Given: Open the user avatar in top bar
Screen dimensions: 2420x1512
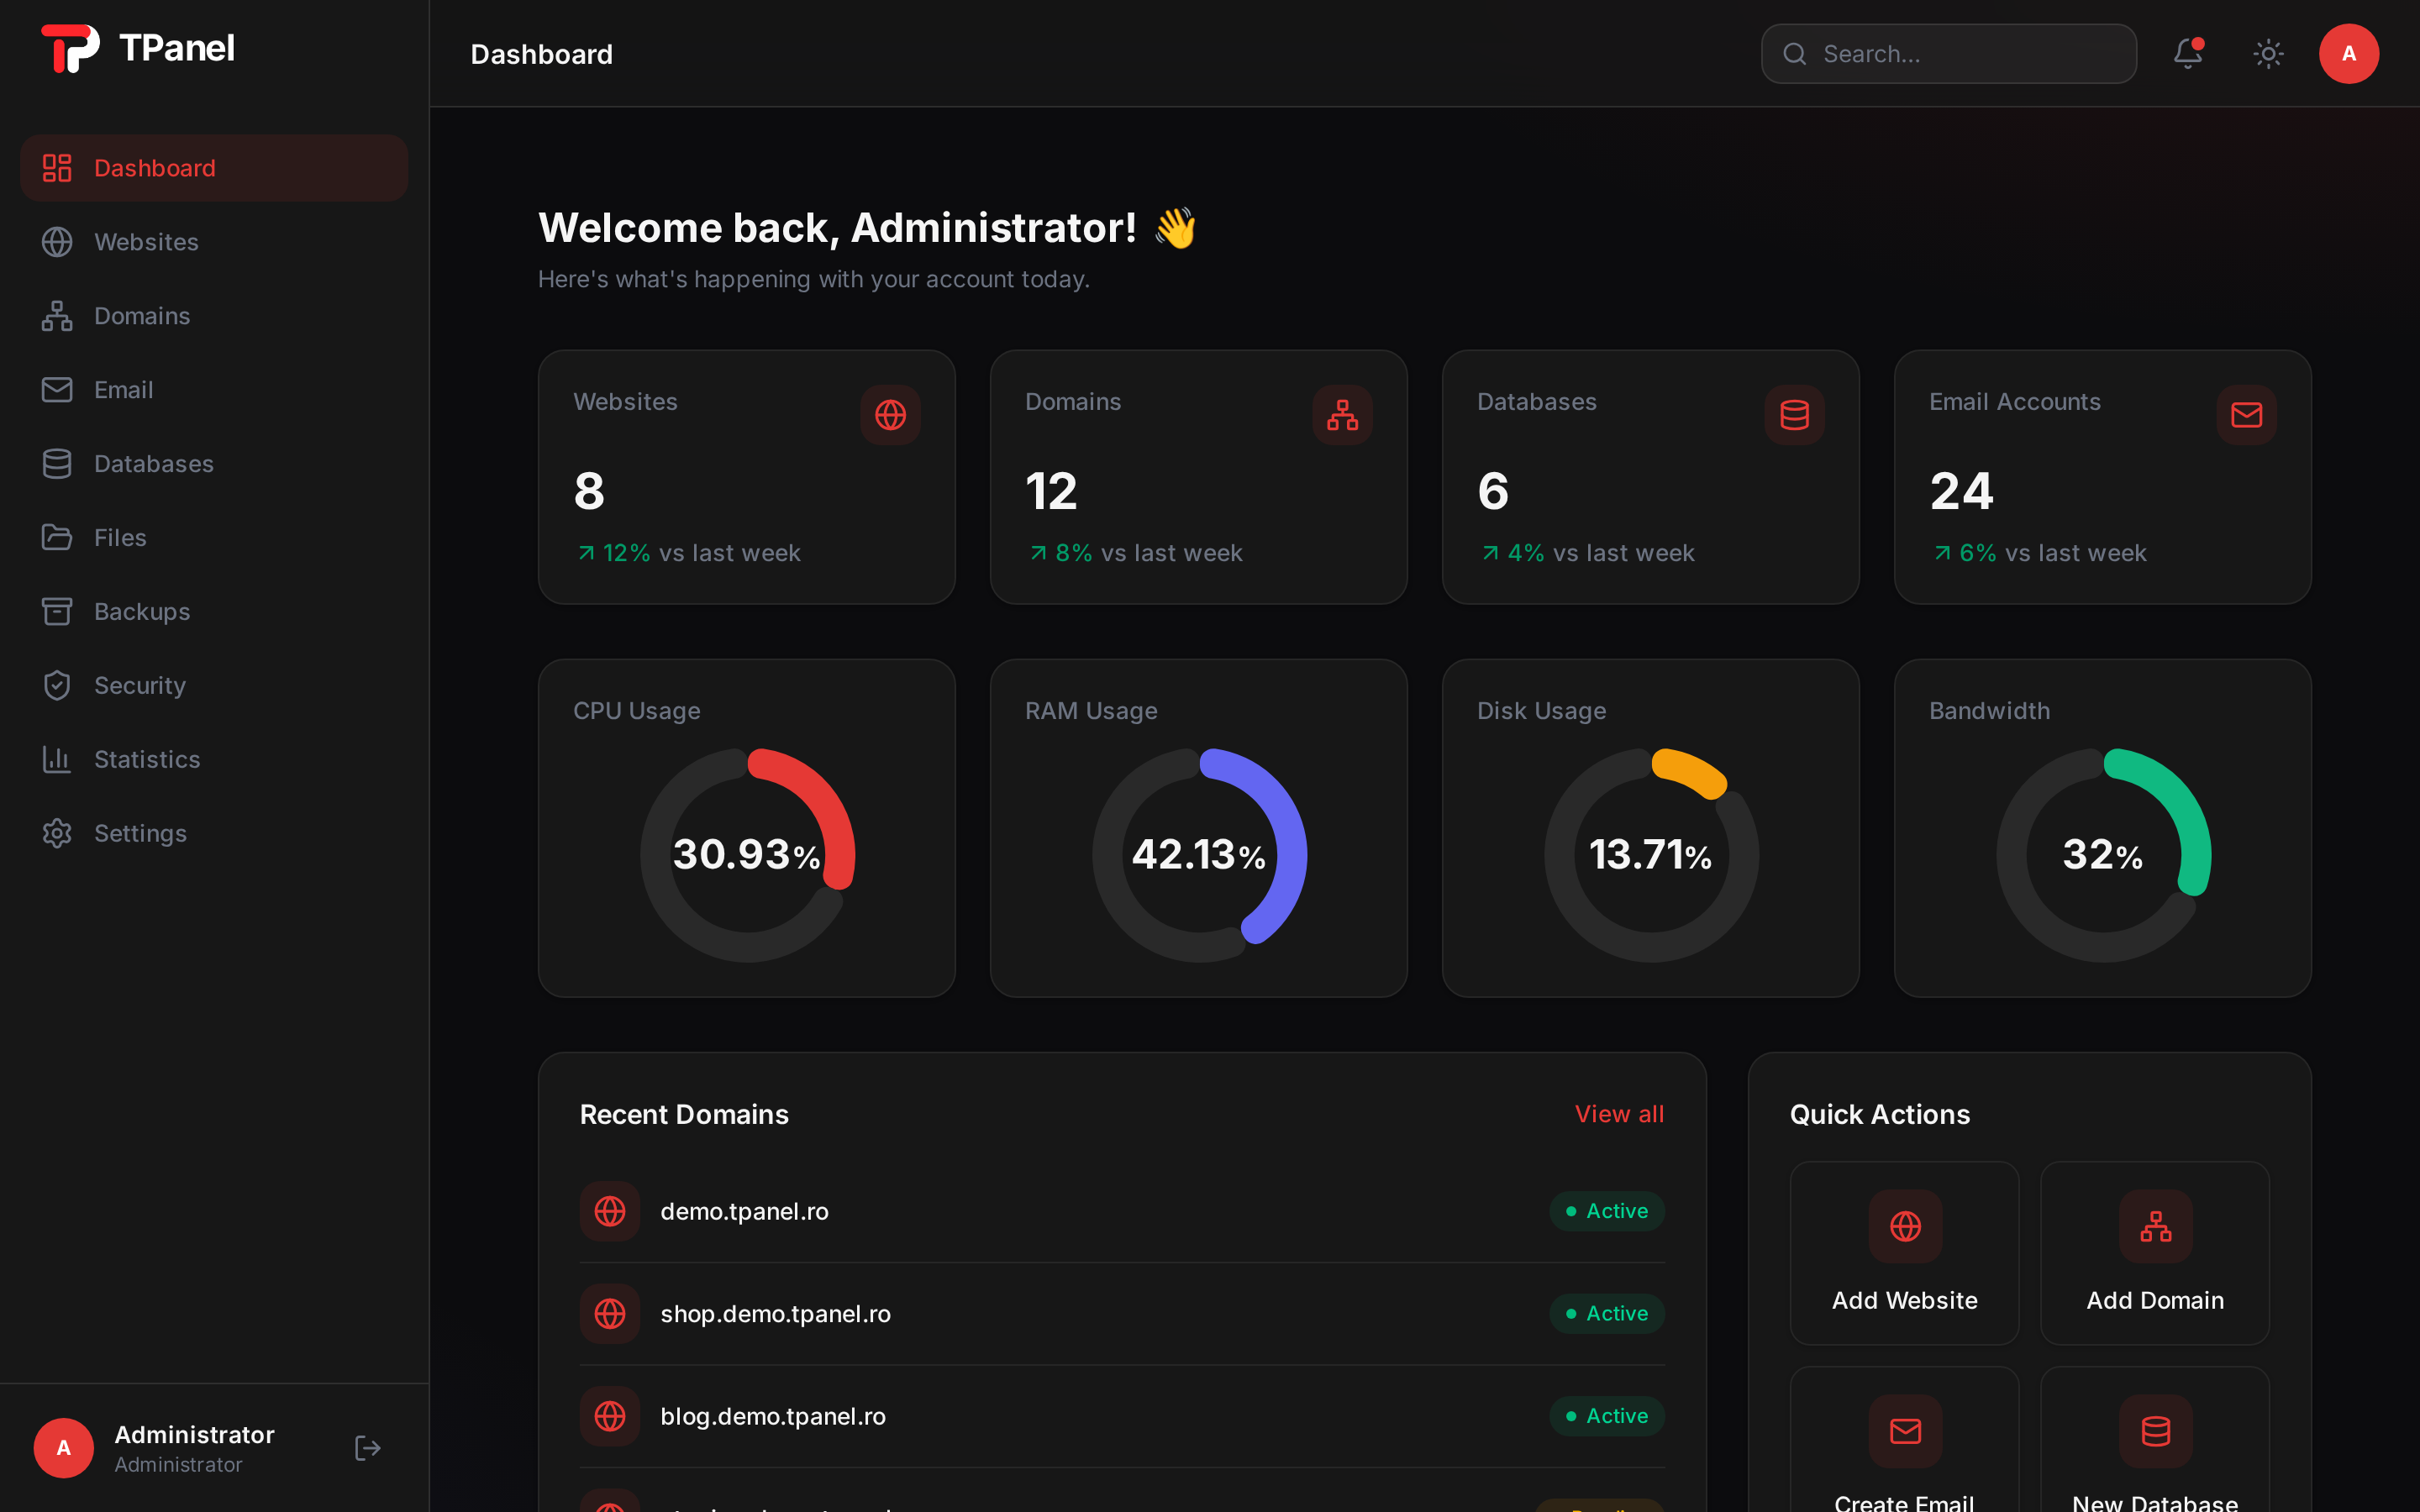Looking at the screenshot, I should pyautogui.click(x=2348, y=54).
